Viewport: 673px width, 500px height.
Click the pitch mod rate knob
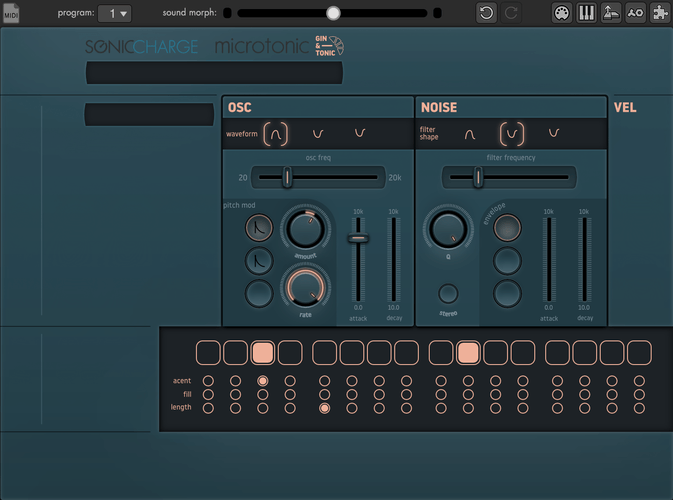click(x=305, y=288)
